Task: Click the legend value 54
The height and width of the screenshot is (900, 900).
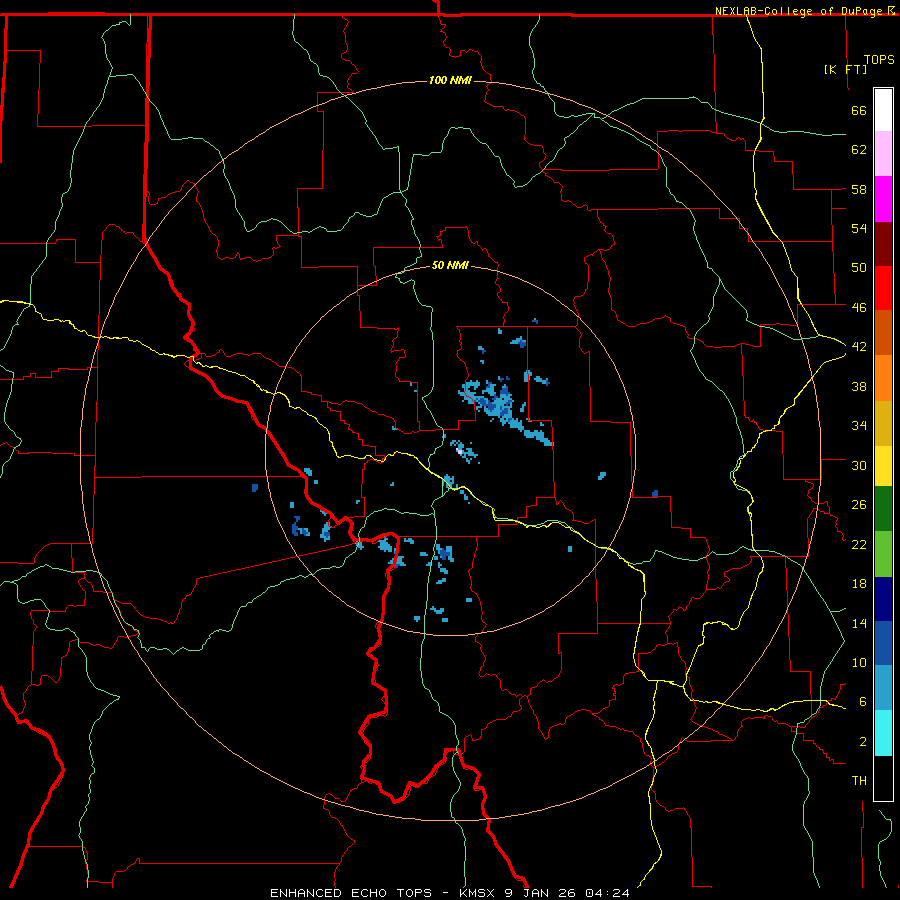Action: click(859, 228)
